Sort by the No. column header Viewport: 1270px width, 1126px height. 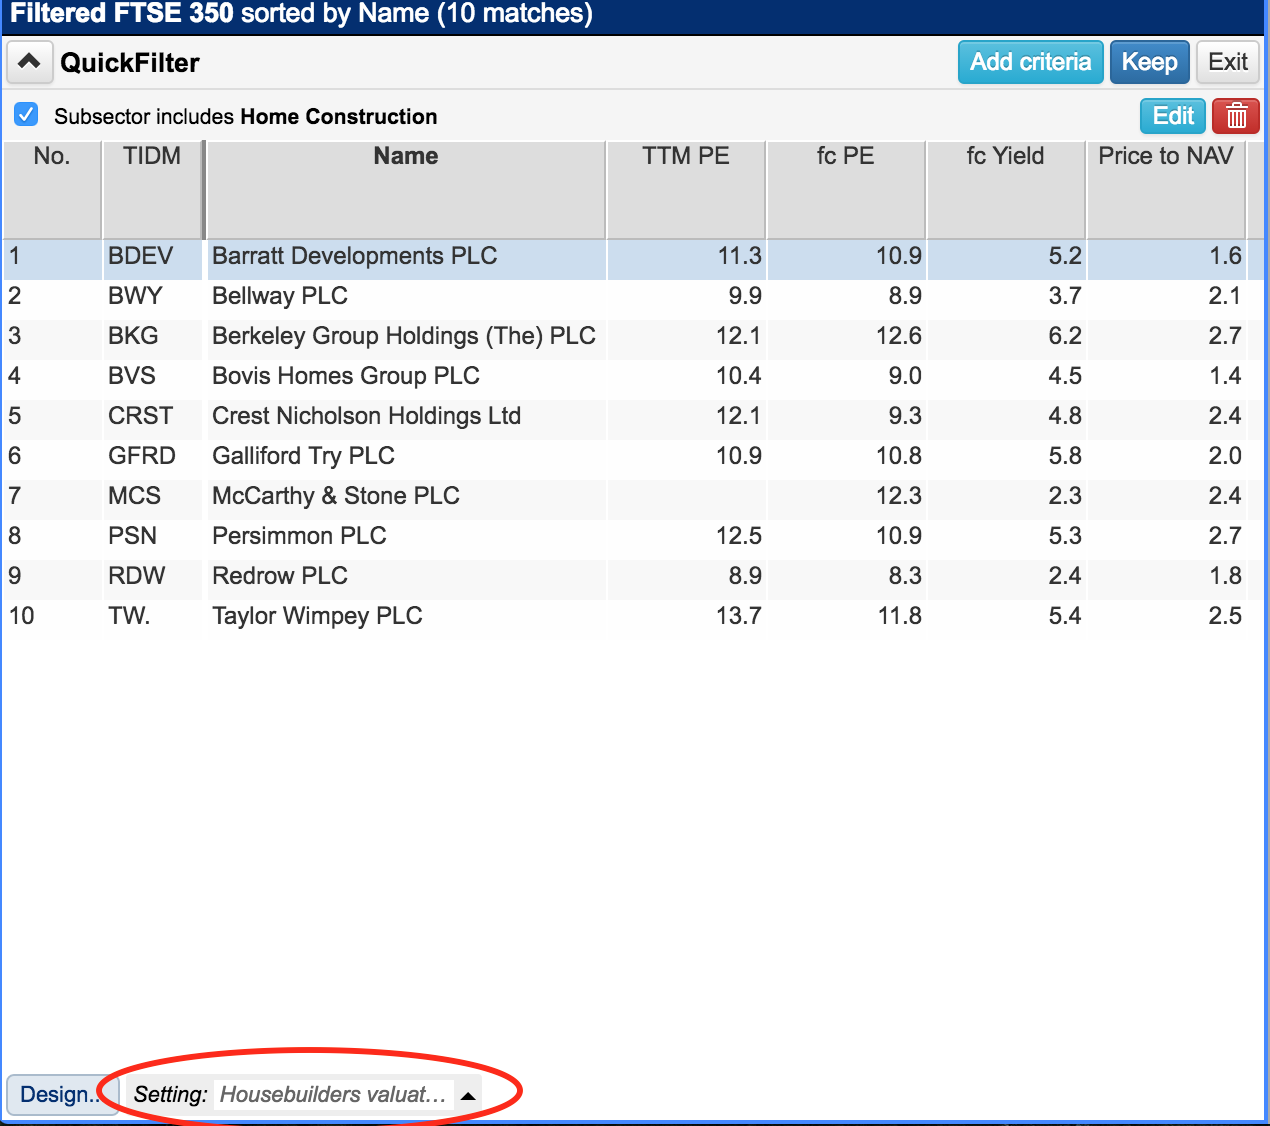(x=52, y=189)
